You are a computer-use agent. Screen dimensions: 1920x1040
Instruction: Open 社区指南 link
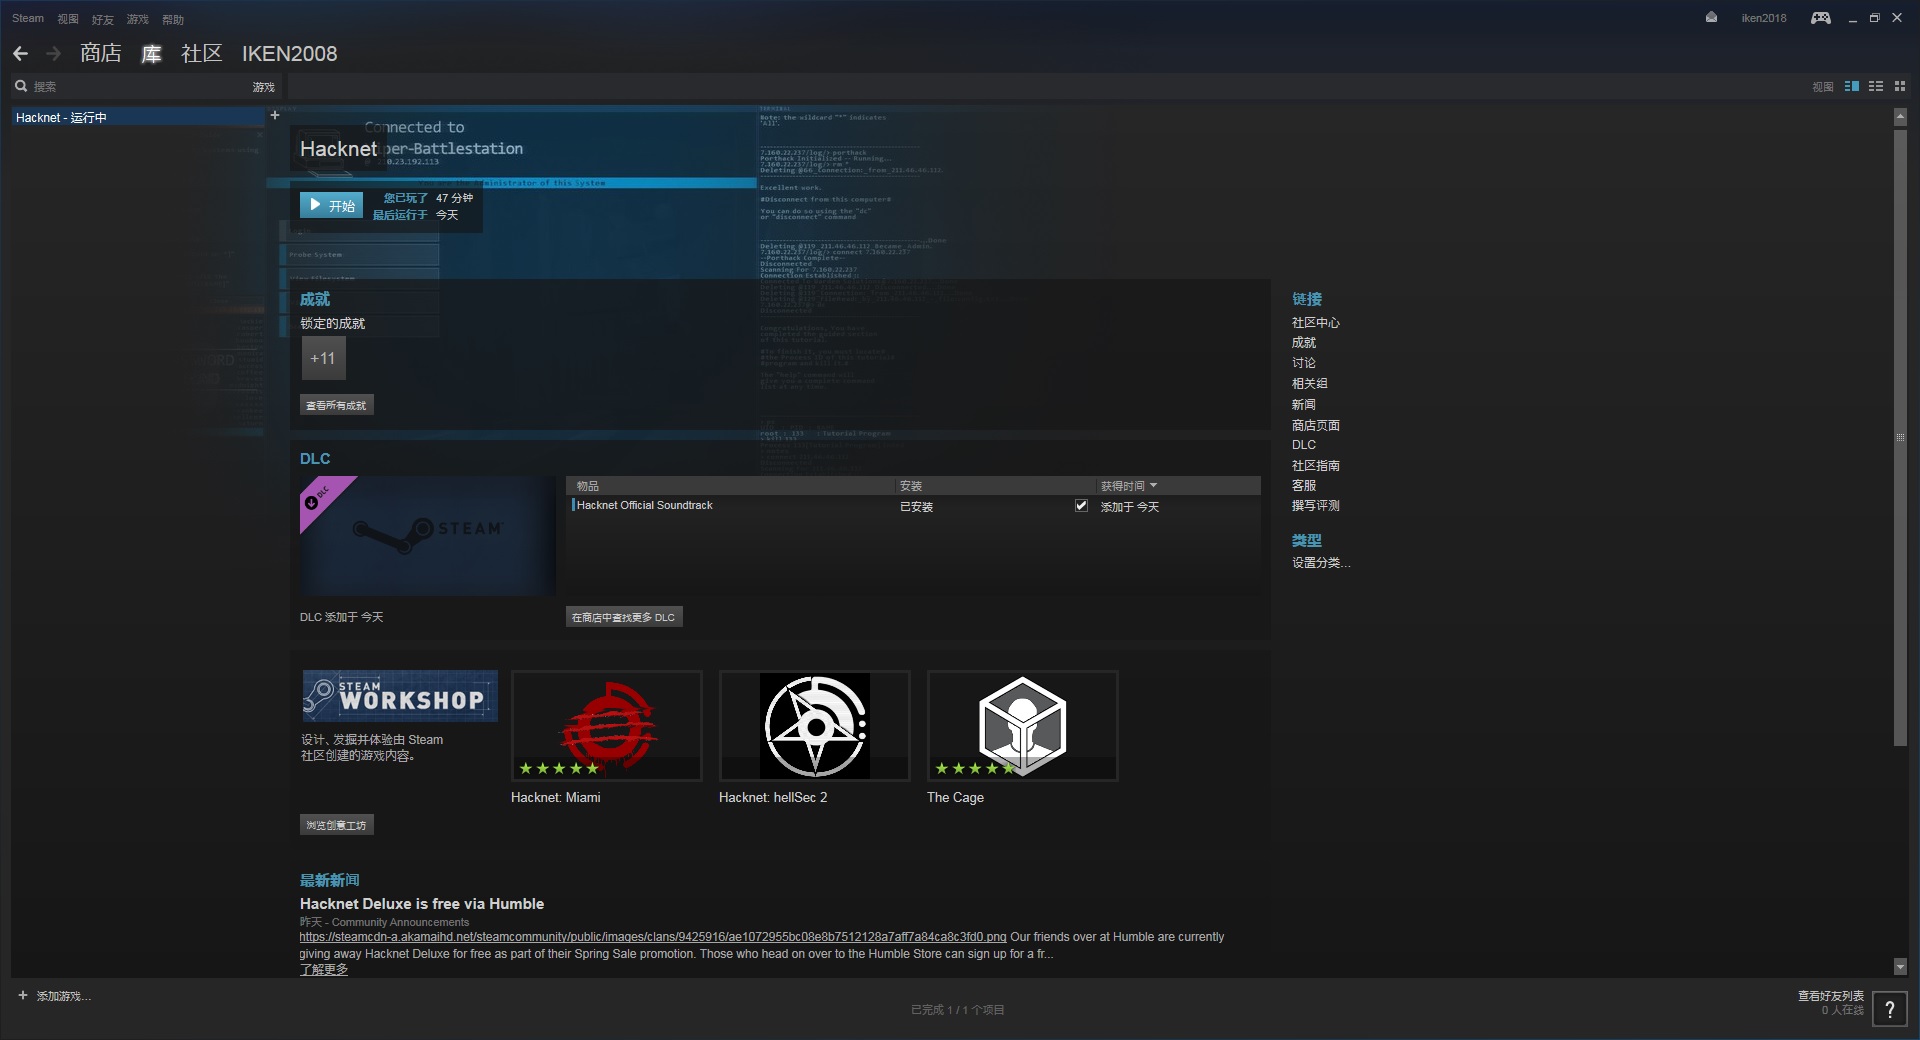tap(1315, 465)
